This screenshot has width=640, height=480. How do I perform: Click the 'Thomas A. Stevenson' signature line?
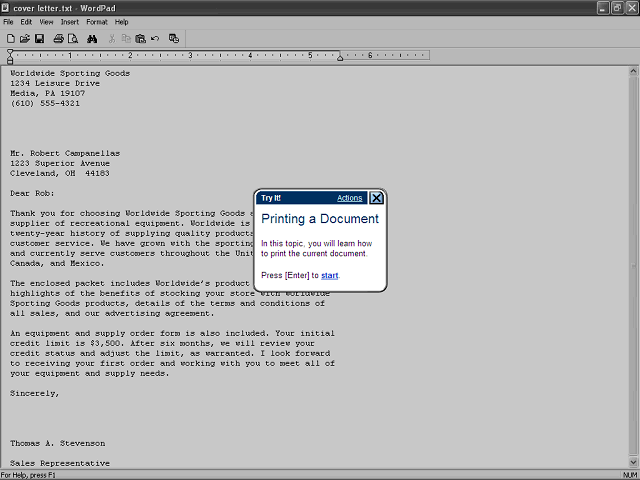pyautogui.click(x=58, y=443)
